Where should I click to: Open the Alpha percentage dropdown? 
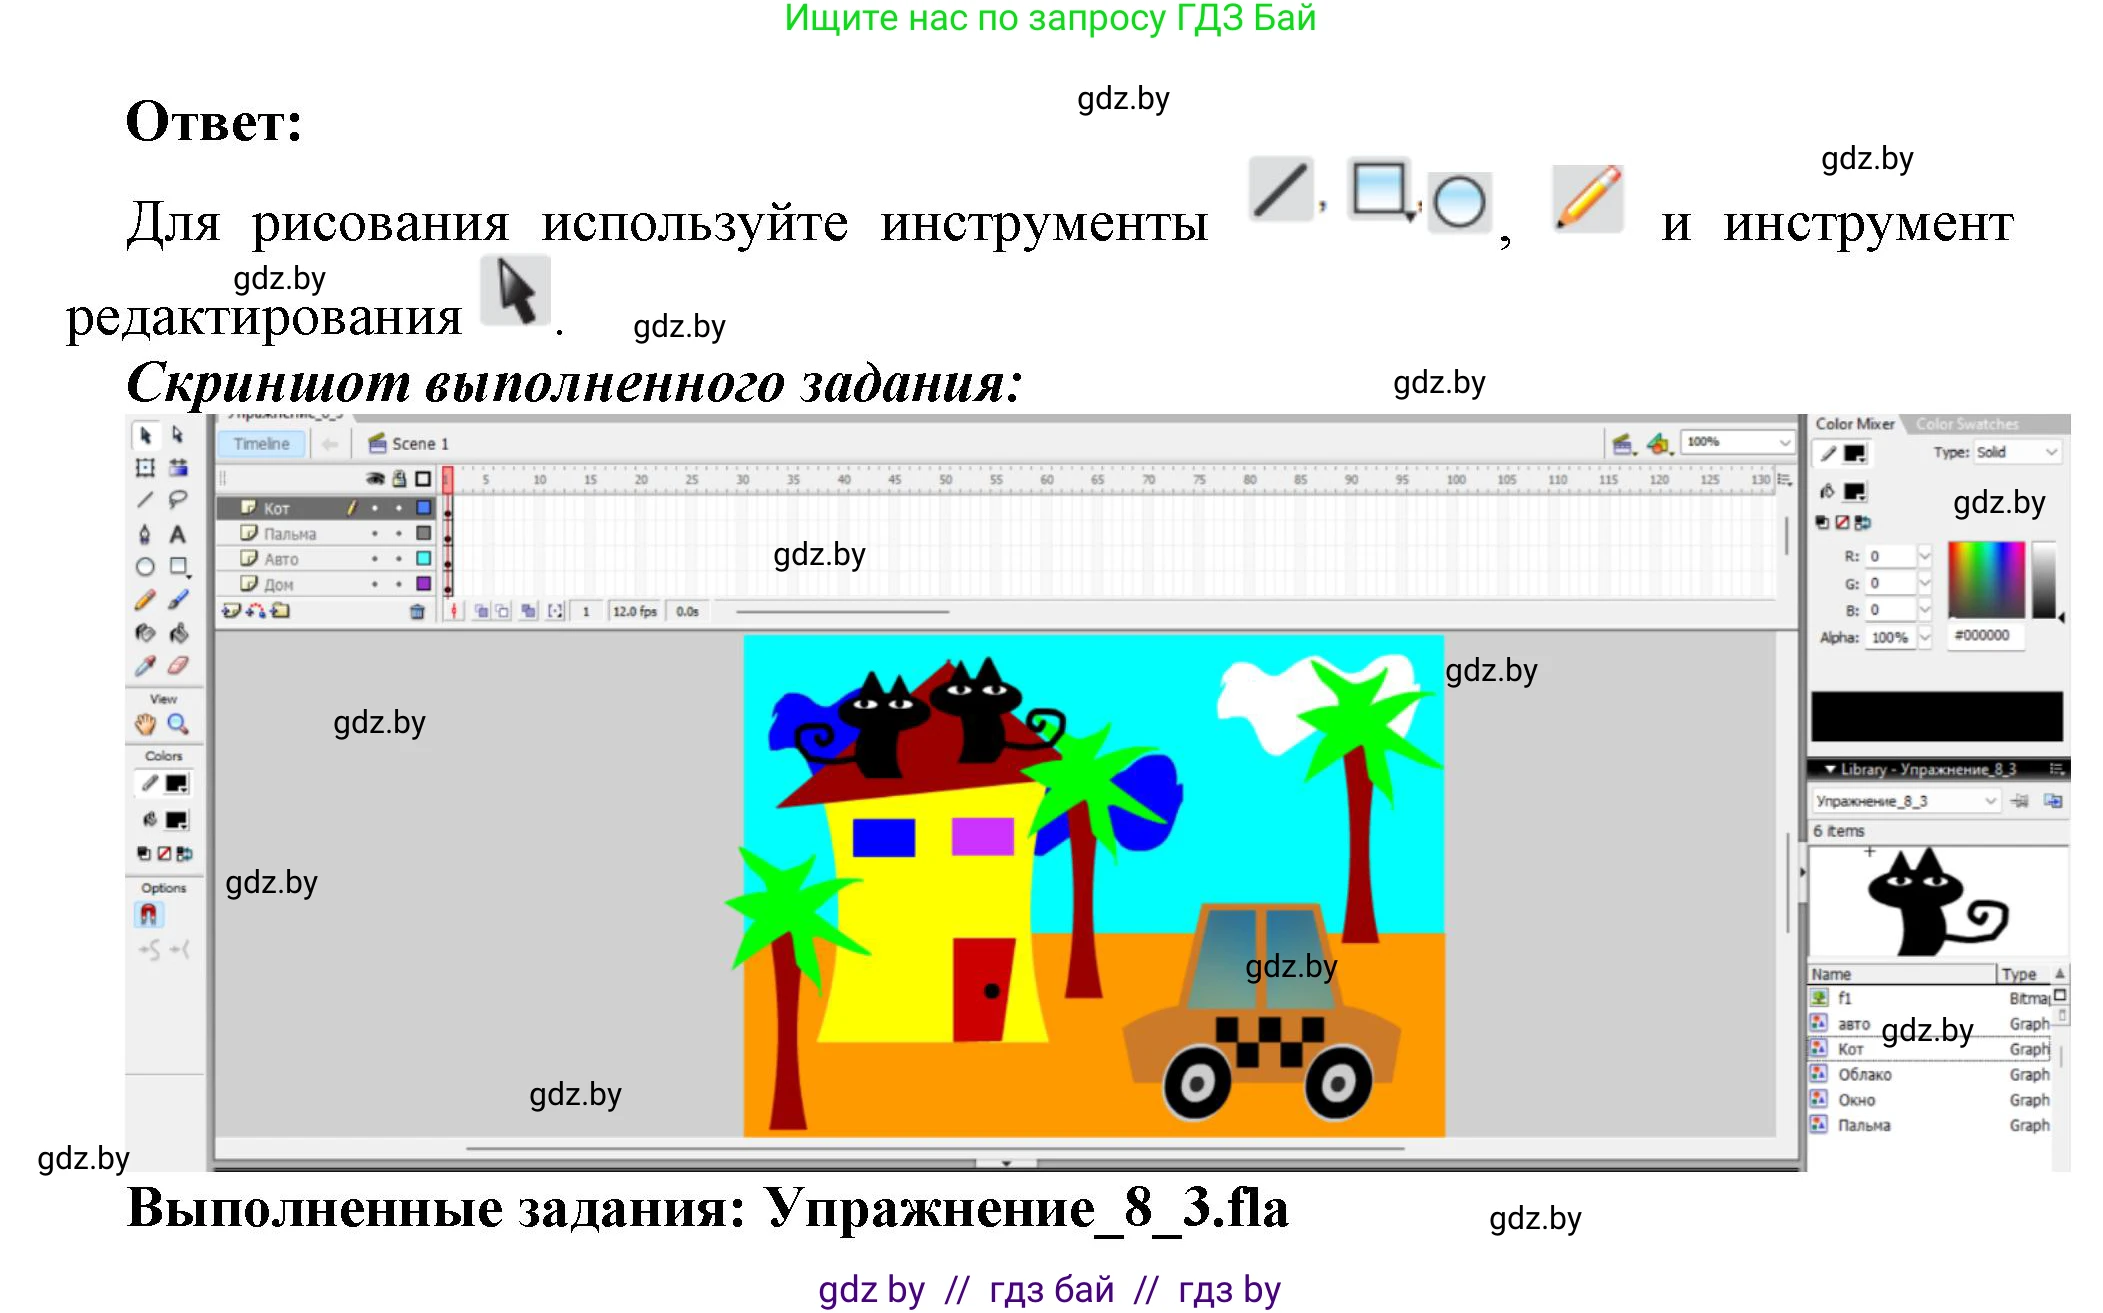[x=1925, y=638]
